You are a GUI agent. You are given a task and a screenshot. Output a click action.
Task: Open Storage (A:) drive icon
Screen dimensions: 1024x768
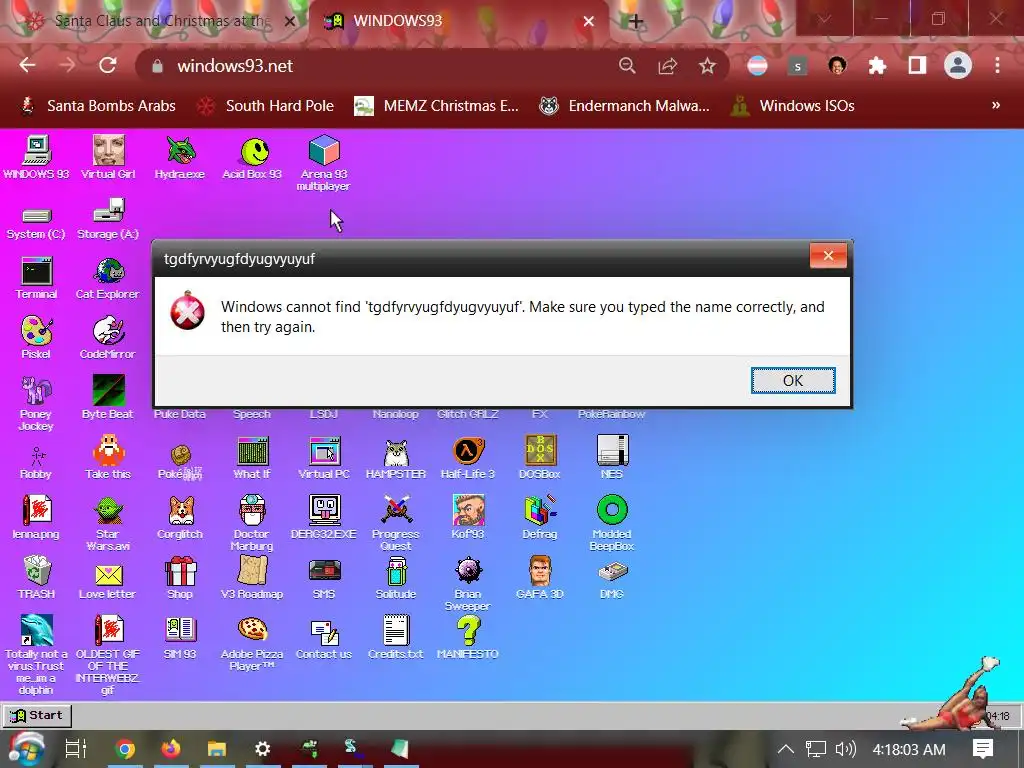(x=108, y=219)
